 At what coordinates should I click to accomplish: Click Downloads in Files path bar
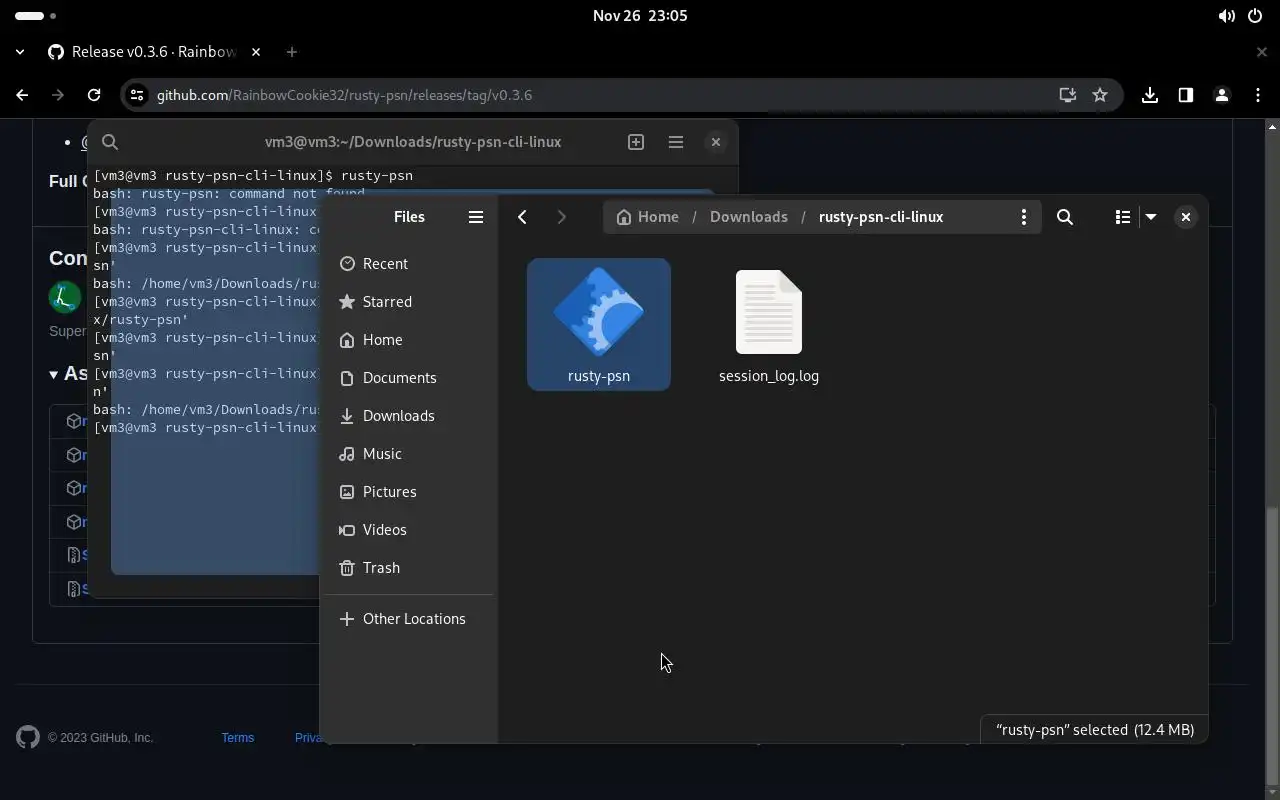coord(749,217)
